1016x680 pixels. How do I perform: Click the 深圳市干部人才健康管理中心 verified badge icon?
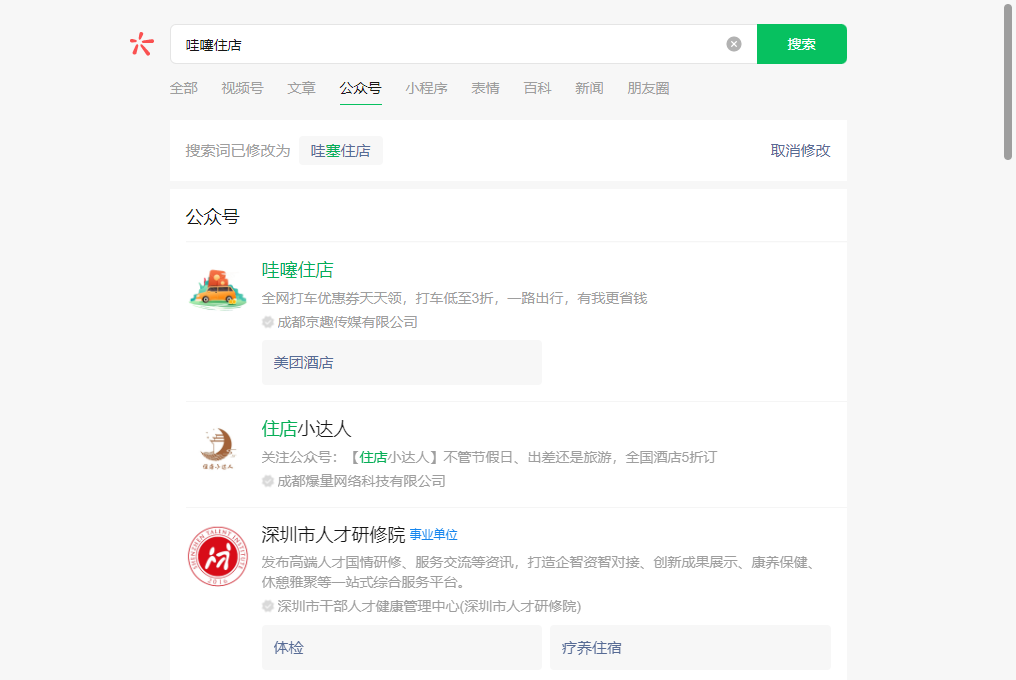click(268, 606)
